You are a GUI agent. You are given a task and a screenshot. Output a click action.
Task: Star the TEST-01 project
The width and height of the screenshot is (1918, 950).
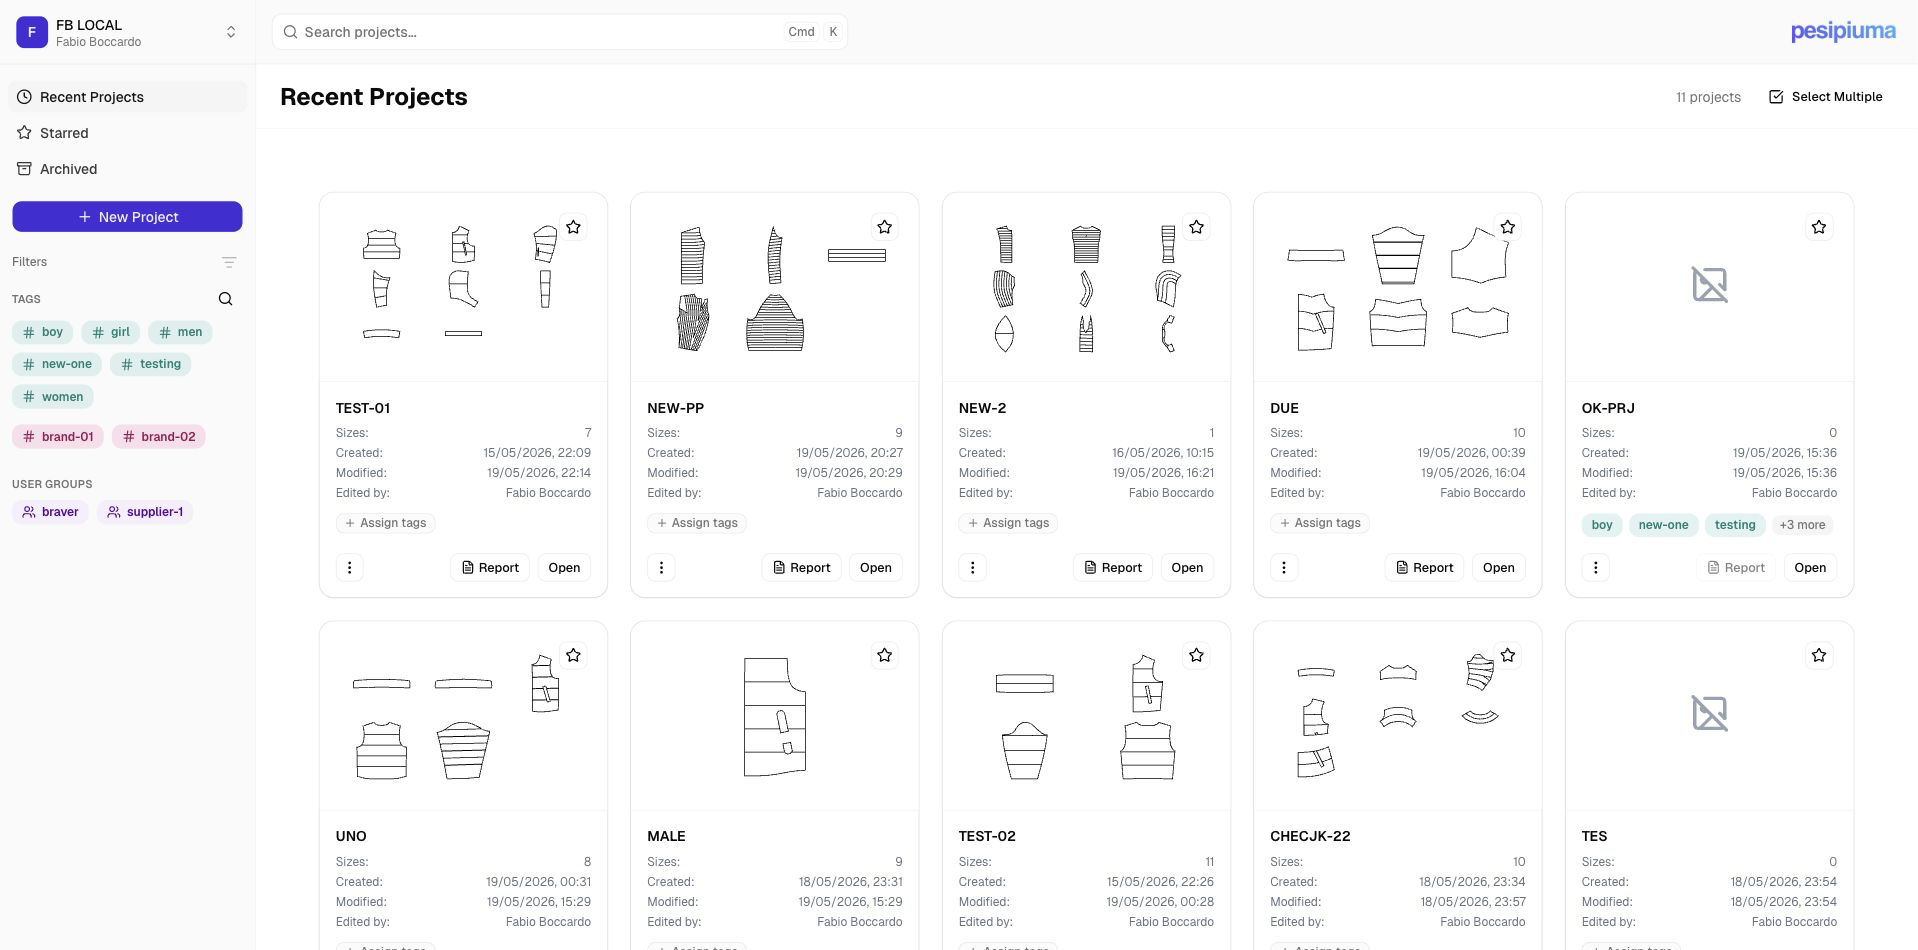tap(573, 227)
